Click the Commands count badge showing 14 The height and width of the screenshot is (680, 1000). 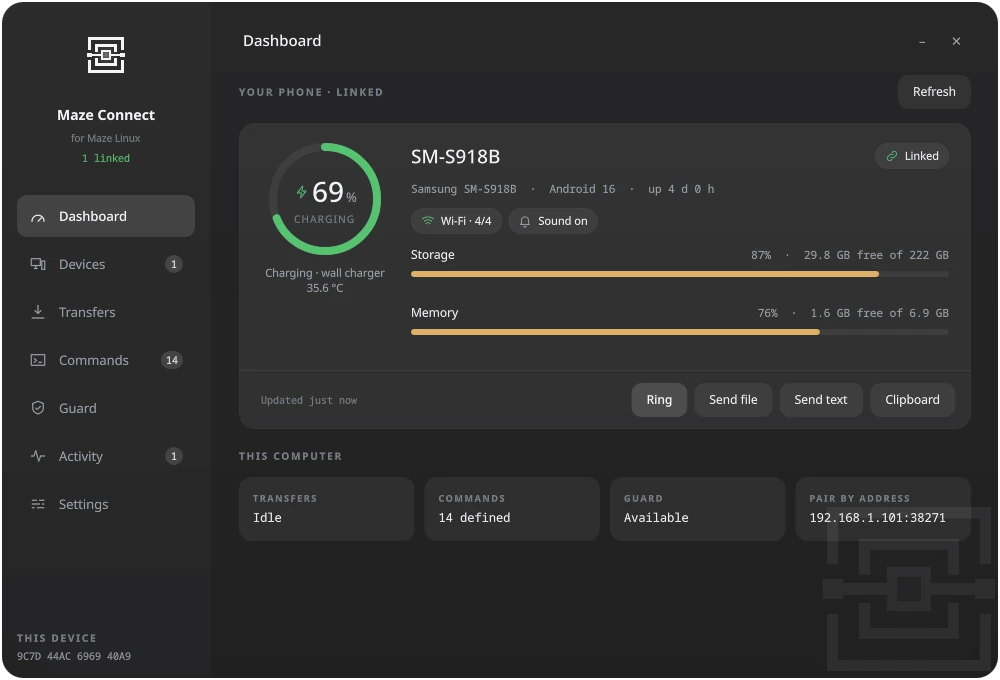click(x=172, y=360)
